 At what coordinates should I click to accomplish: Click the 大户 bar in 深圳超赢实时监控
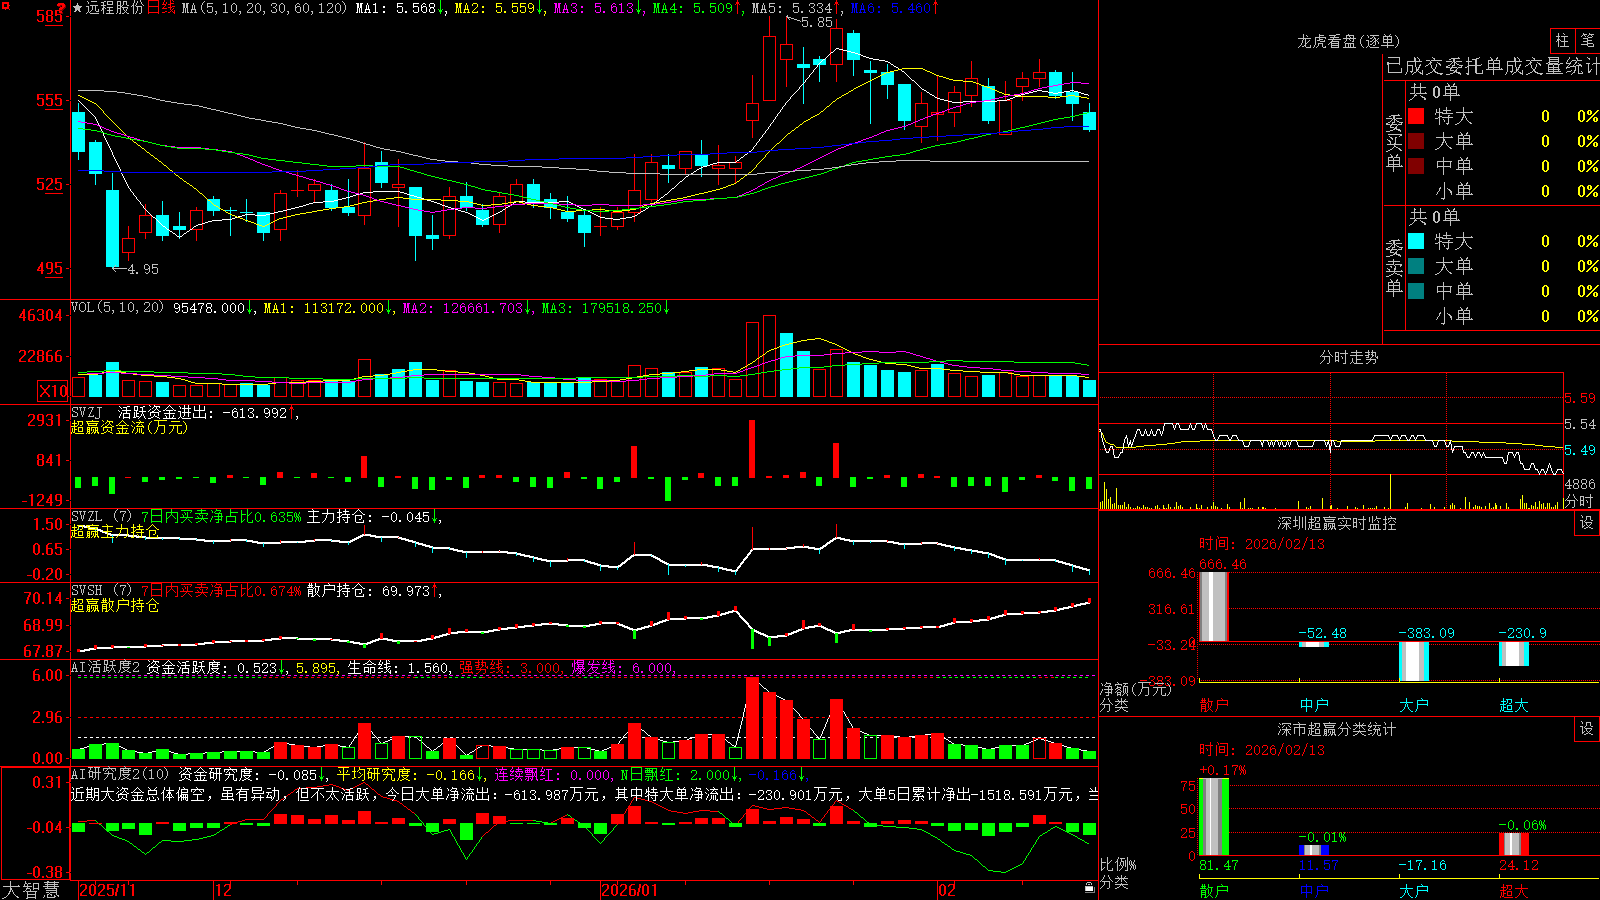pyautogui.click(x=1414, y=661)
